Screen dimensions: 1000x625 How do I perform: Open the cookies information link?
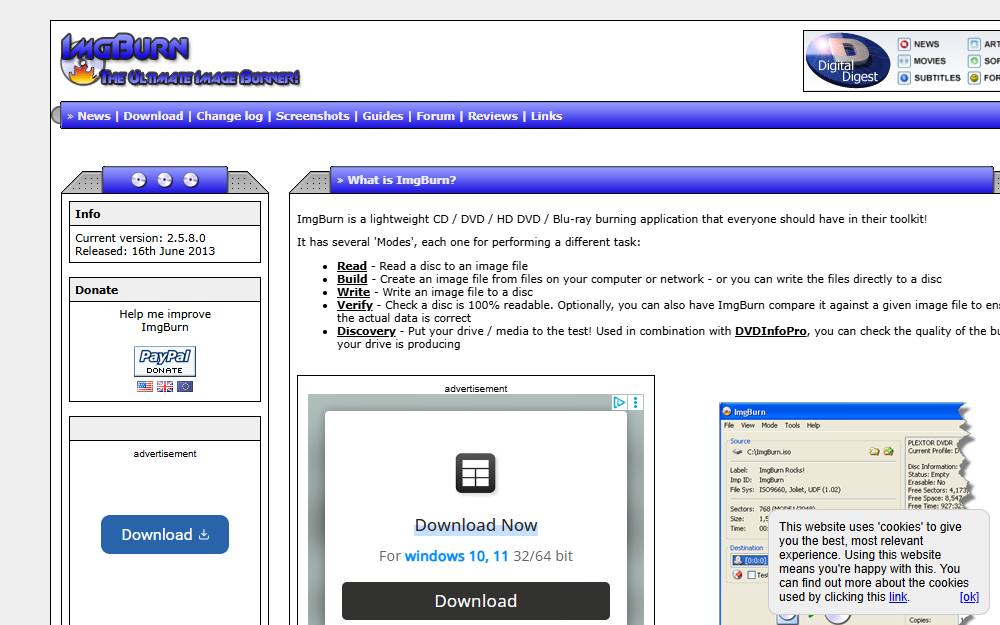pos(898,597)
